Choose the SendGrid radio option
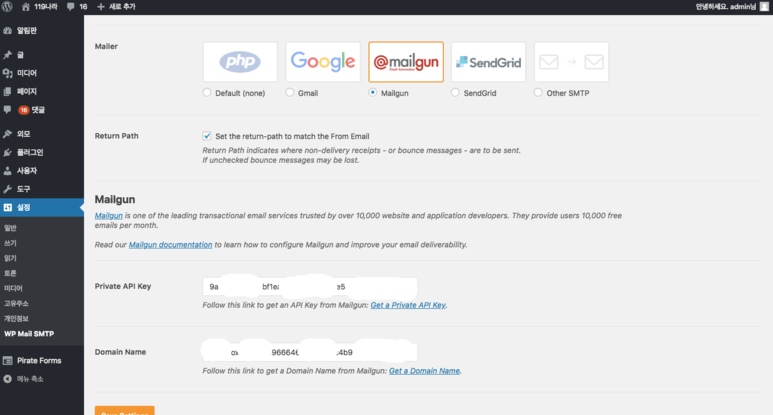Image resolution: width=773 pixels, height=415 pixels. coord(455,92)
